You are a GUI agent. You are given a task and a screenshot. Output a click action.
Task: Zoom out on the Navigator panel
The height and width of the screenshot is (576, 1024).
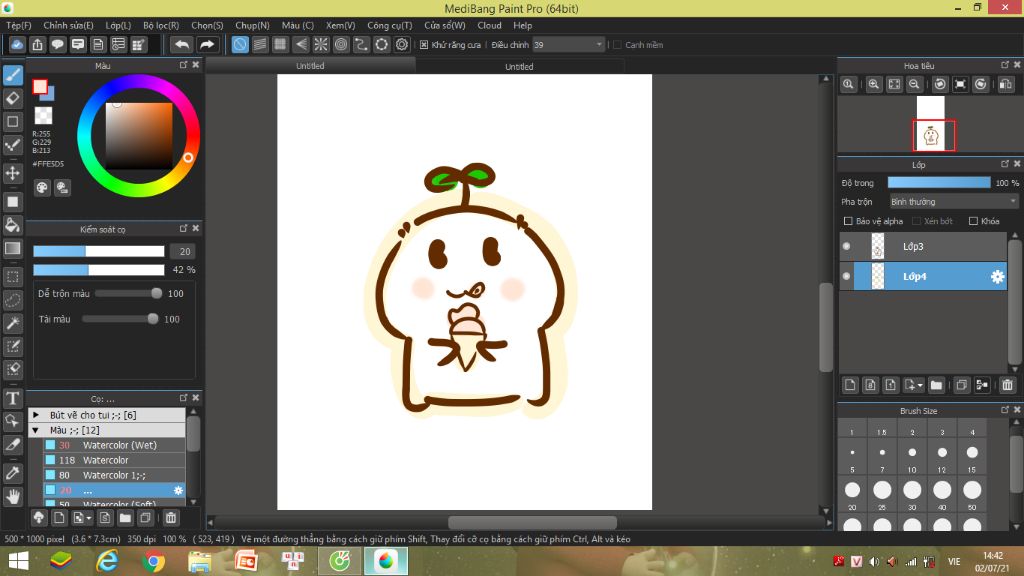coord(914,84)
